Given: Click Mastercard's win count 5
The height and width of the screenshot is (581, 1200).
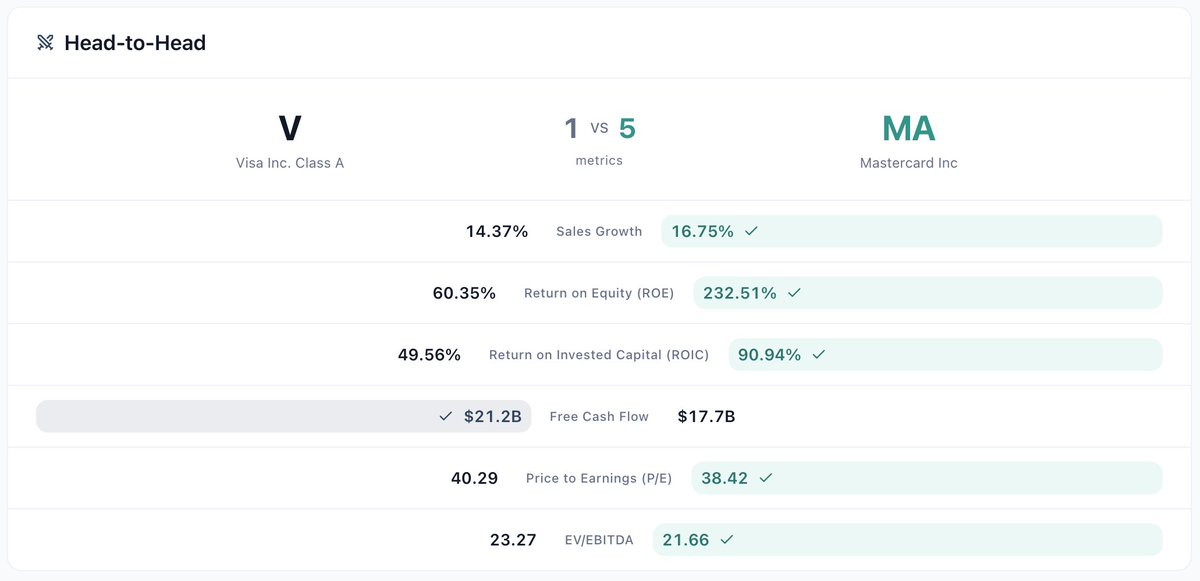Looking at the screenshot, I should pyautogui.click(x=627, y=128).
